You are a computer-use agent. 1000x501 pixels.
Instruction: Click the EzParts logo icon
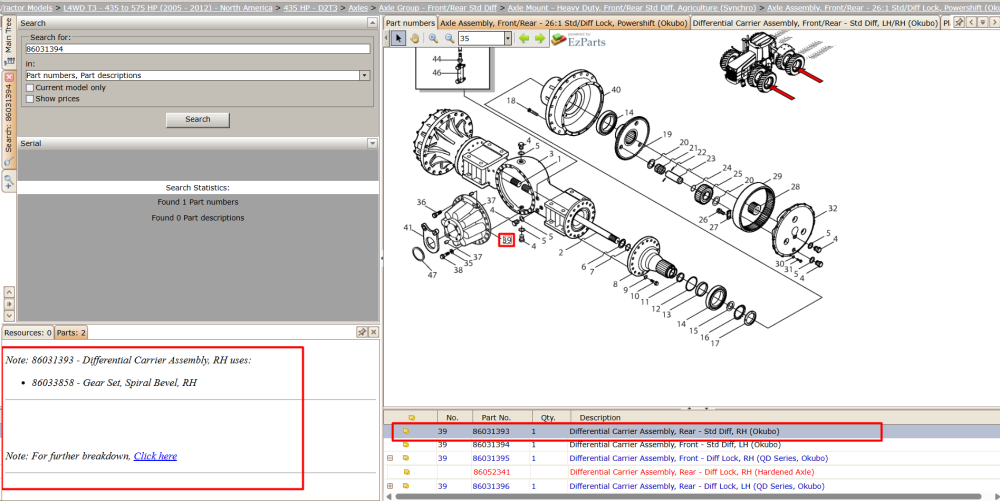click(x=559, y=40)
